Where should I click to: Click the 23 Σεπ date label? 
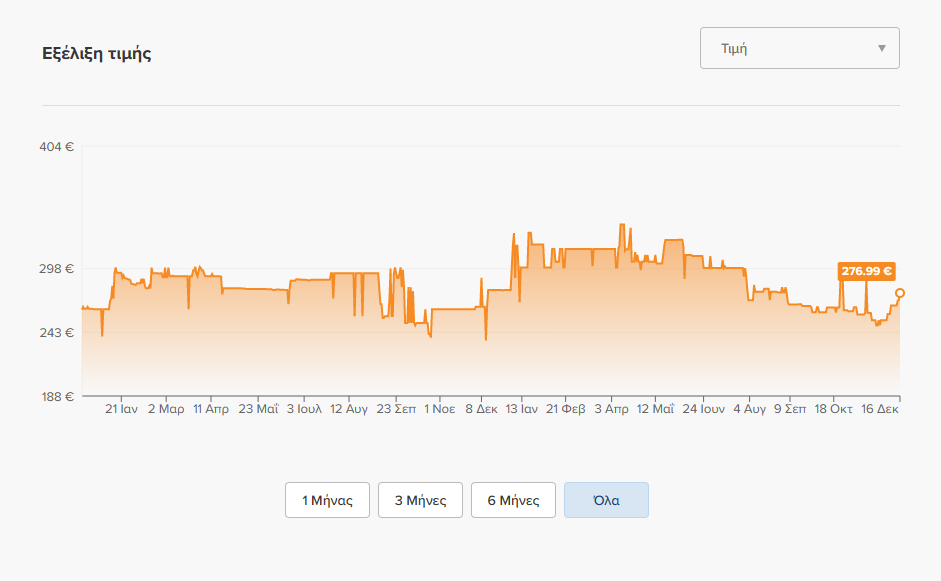click(396, 409)
